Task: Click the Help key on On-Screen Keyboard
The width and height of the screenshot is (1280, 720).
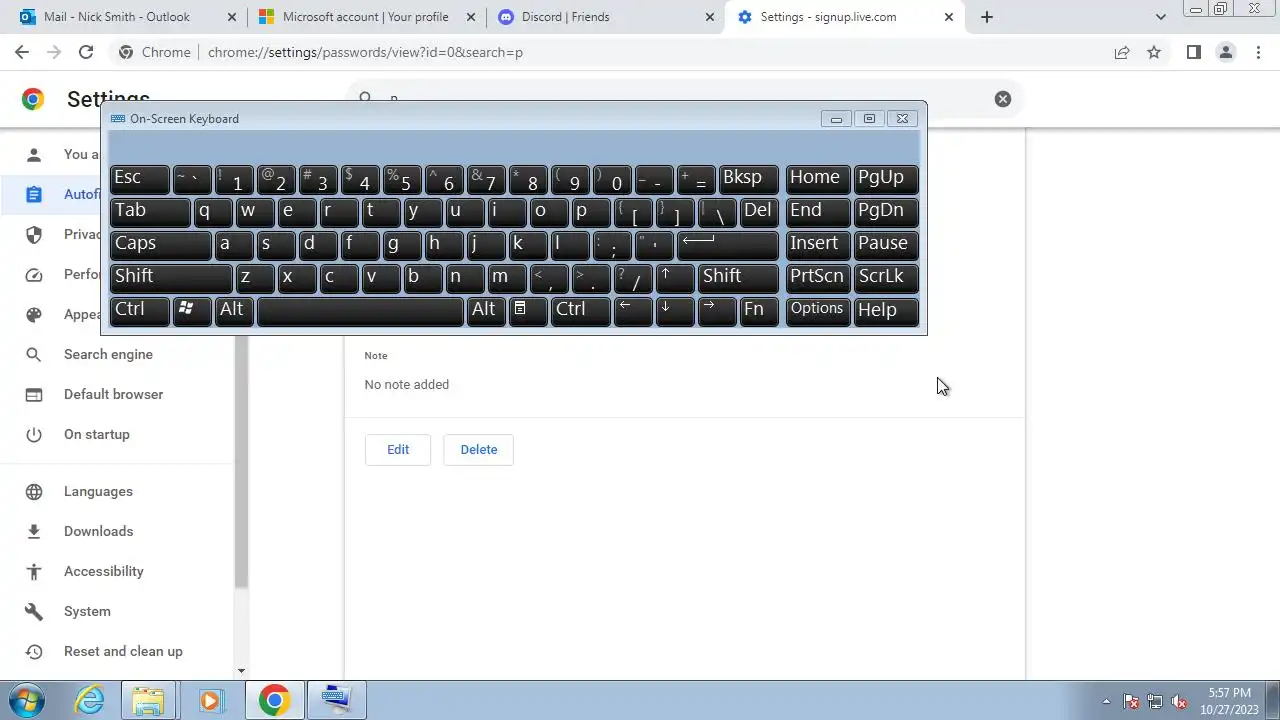Action: point(886,311)
